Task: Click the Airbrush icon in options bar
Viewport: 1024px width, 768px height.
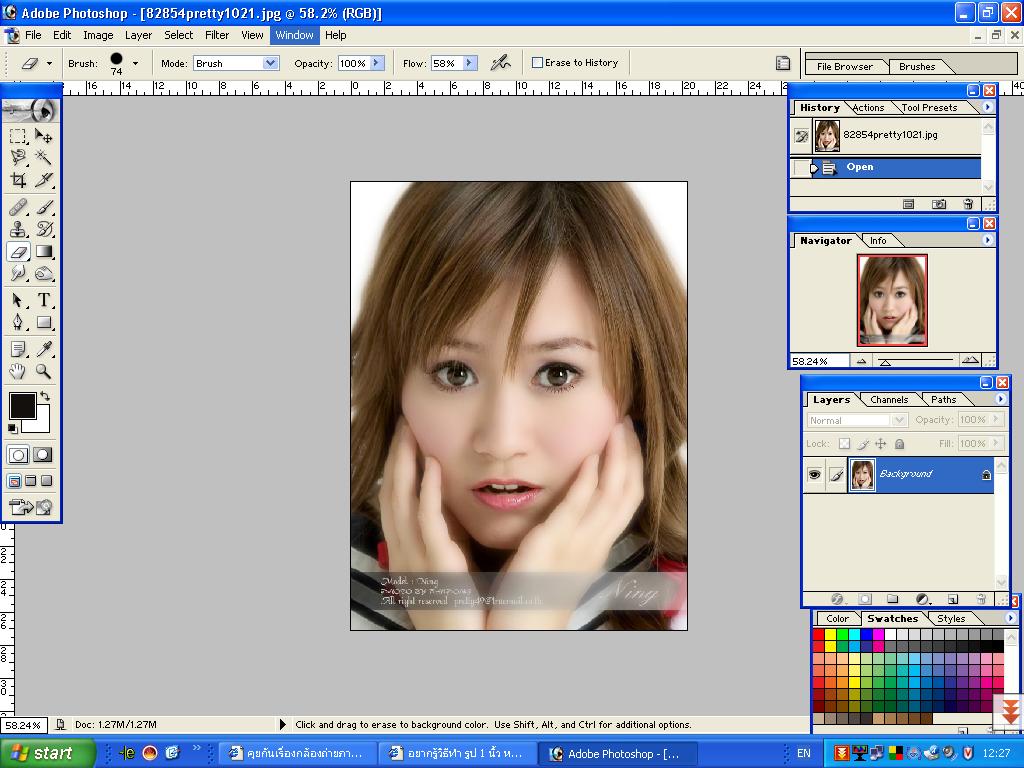Action: pyautogui.click(x=500, y=62)
